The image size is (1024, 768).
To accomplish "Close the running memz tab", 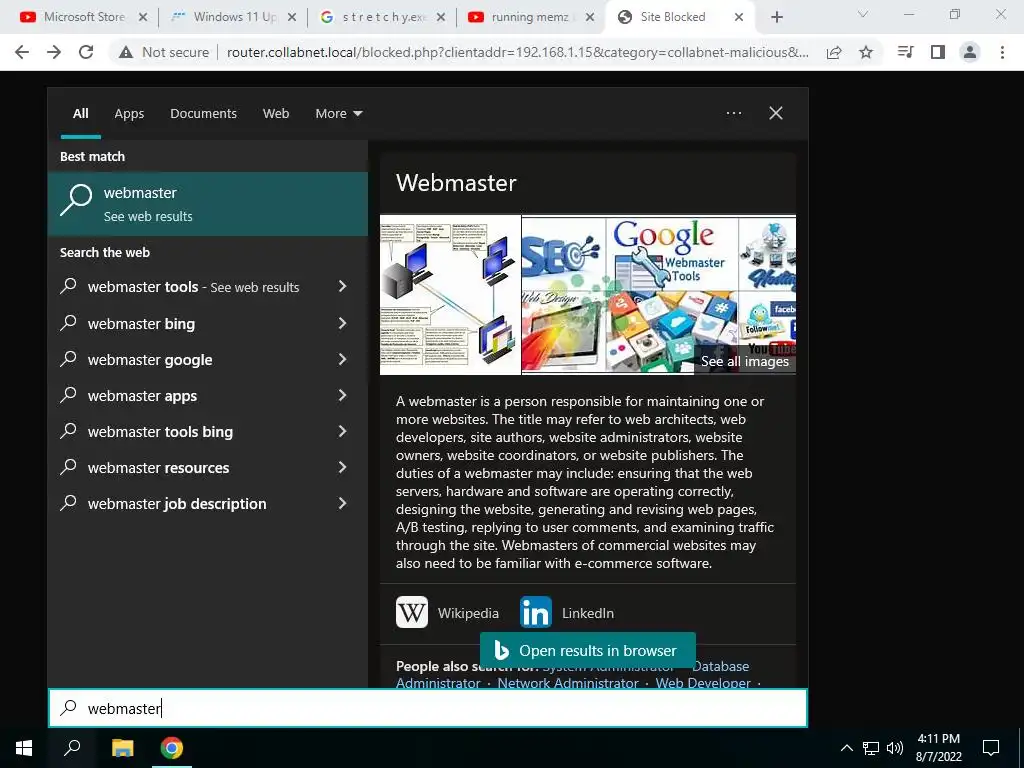I will point(590,17).
